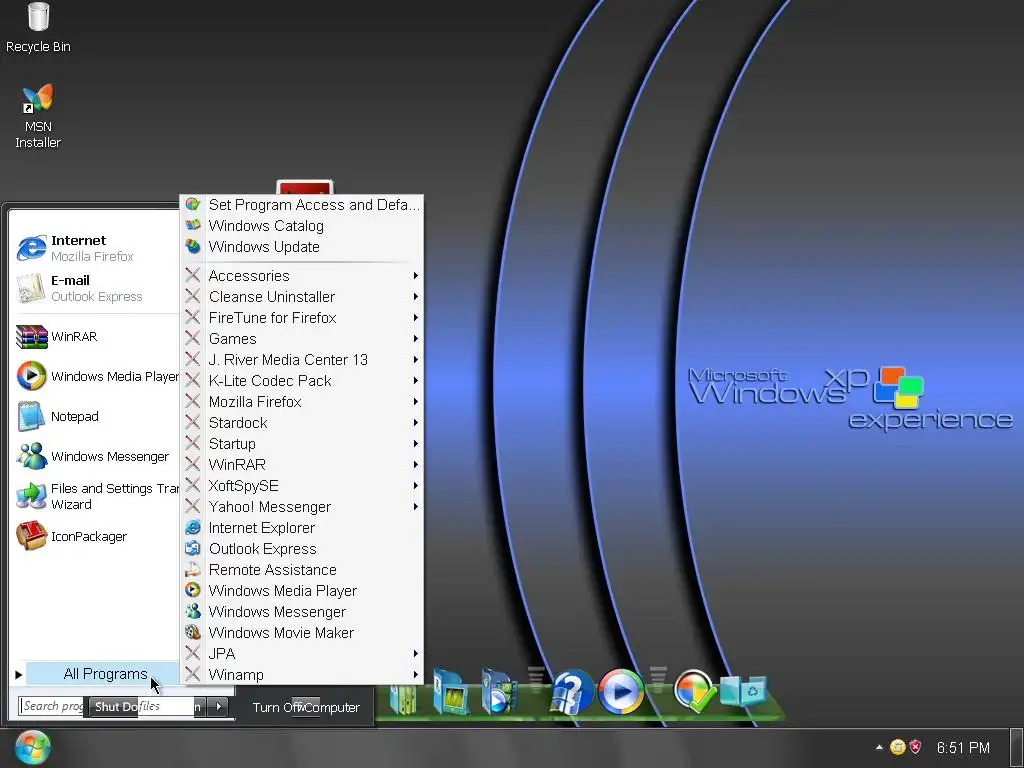The width and height of the screenshot is (1024, 768).
Task: Open Files and Settings Transfer Wizard
Action: [97, 496]
